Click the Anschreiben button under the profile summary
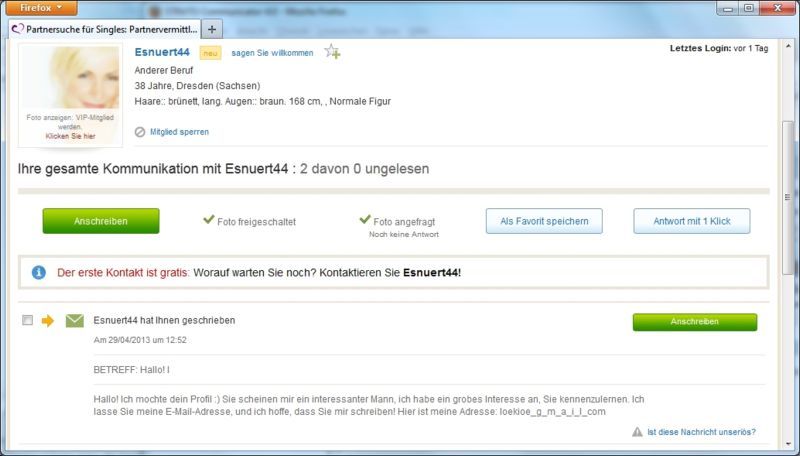The image size is (800, 456). pos(100,221)
